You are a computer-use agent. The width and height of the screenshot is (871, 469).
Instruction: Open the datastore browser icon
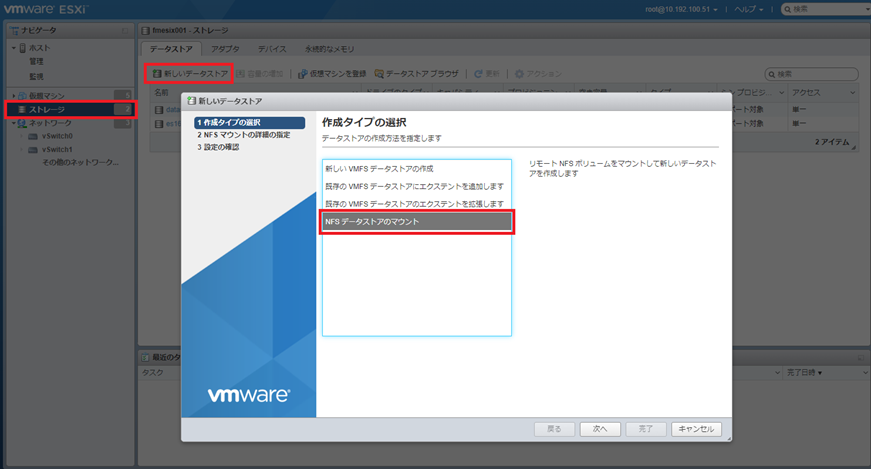point(379,74)
